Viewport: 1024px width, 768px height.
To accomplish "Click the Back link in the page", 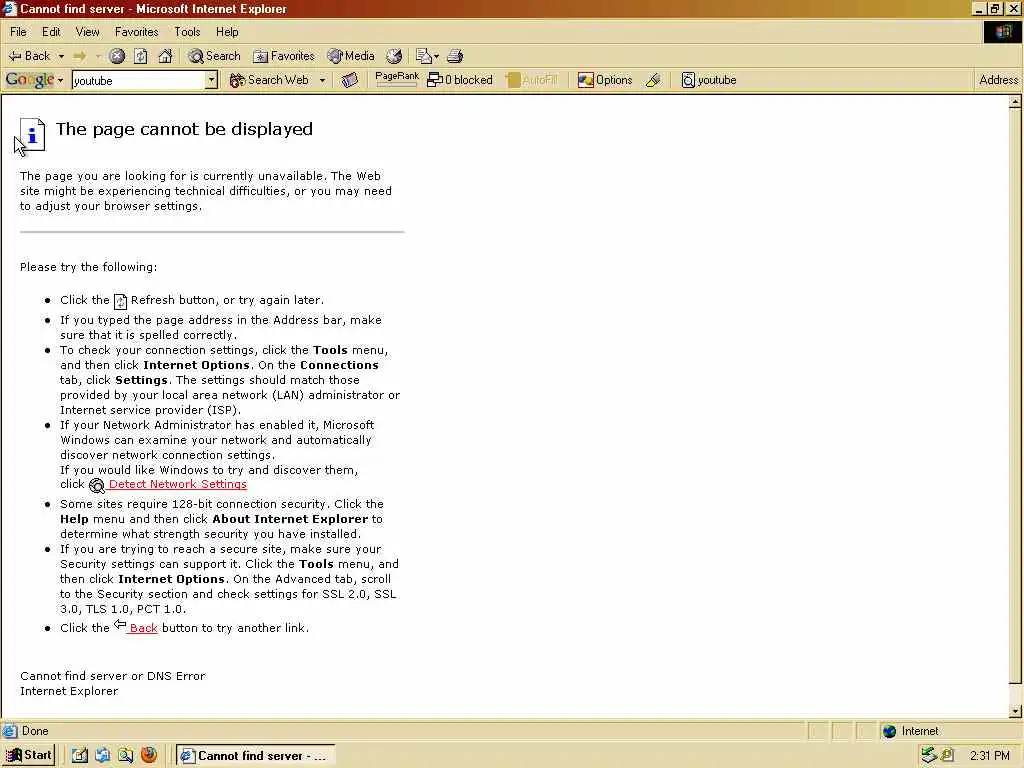I will click(143, 628).
